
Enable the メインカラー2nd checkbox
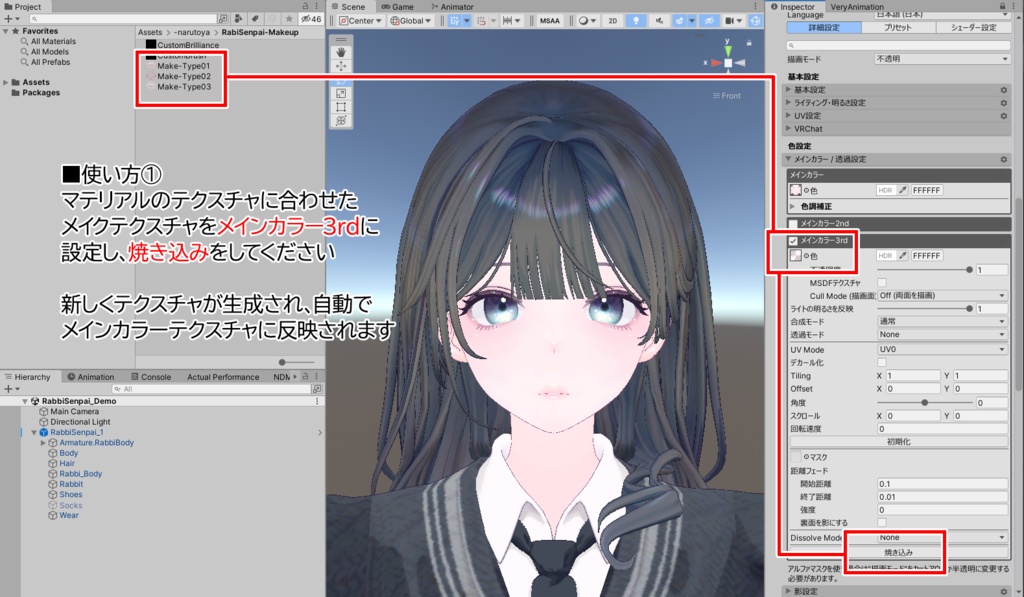(x=793, y=223)
